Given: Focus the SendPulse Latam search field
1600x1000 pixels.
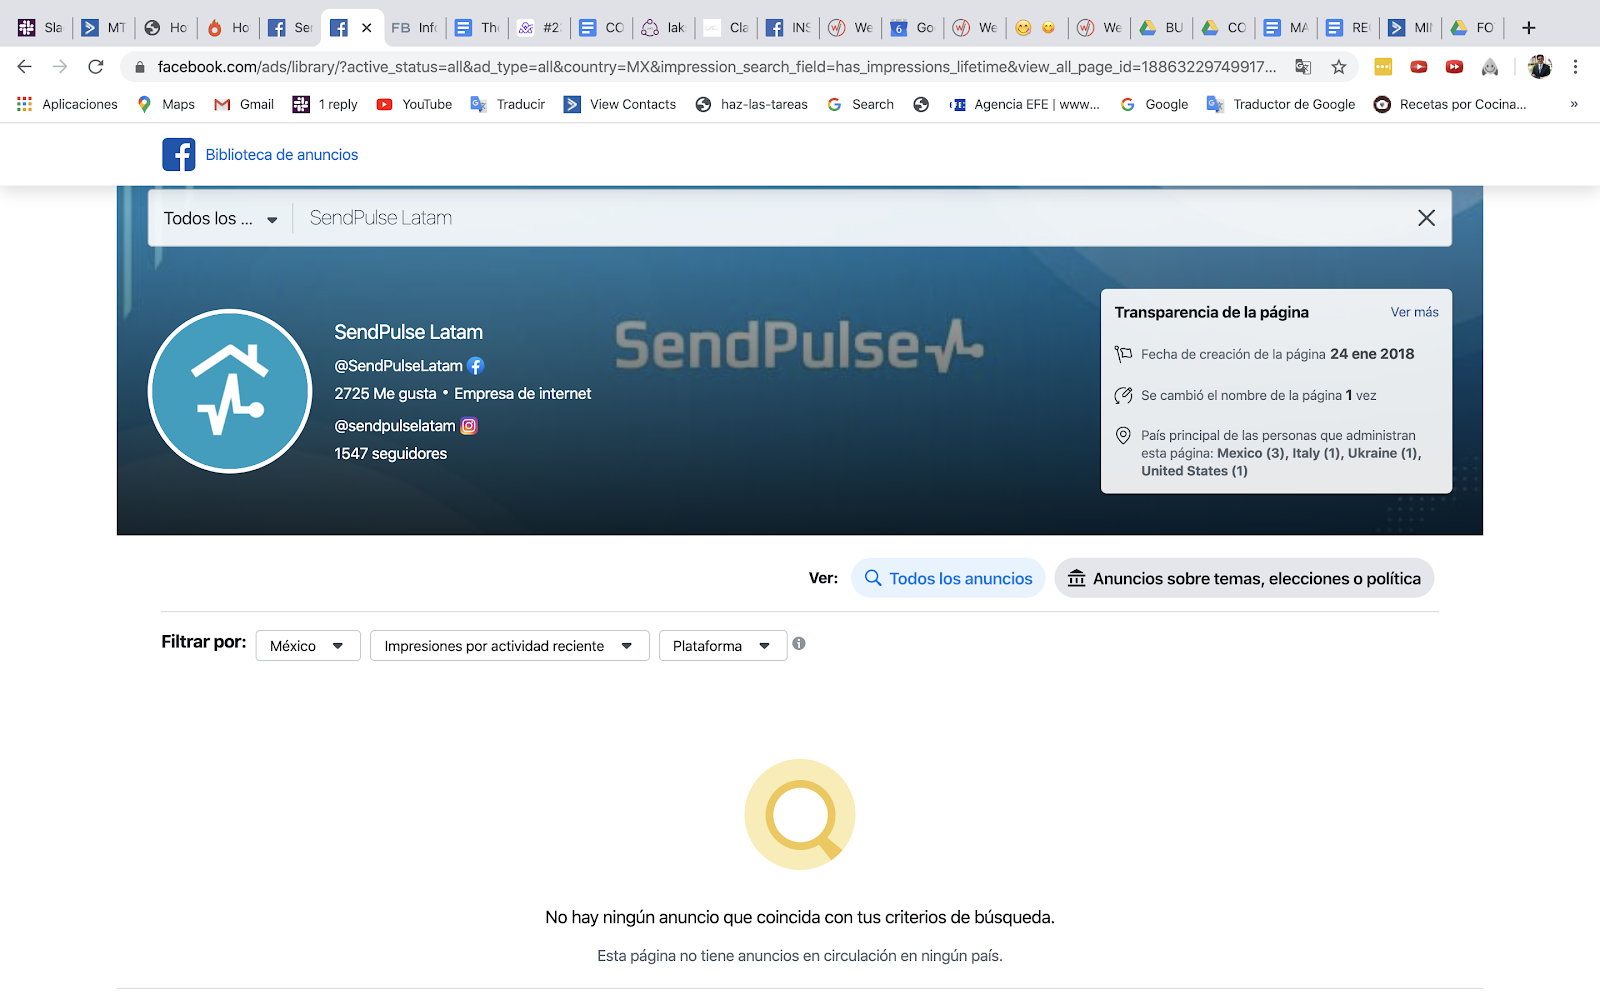Looking at the screenshot, I should click(x=855, y=218).
